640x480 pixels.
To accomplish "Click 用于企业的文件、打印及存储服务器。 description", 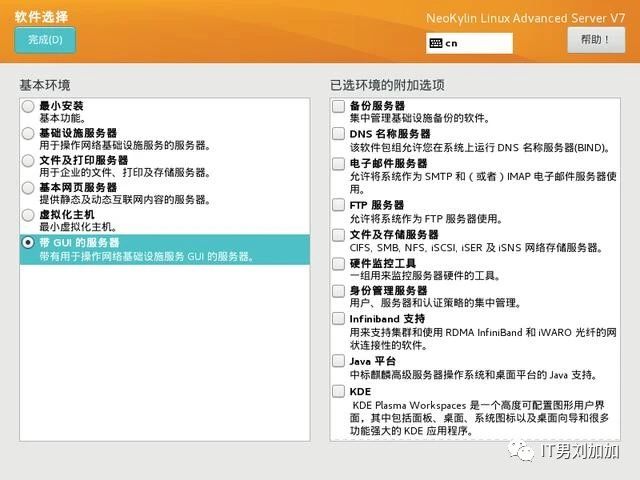I will click(125, 173).
